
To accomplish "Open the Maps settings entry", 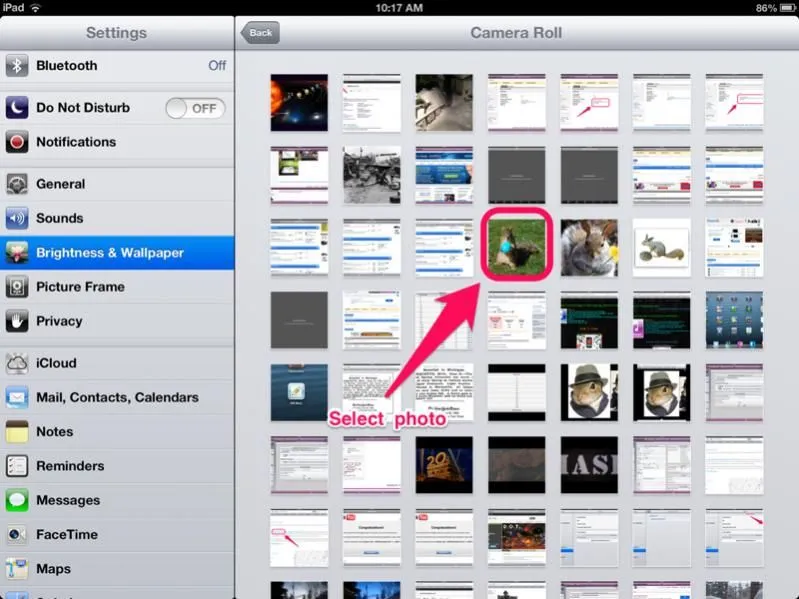I will (53, 569).
